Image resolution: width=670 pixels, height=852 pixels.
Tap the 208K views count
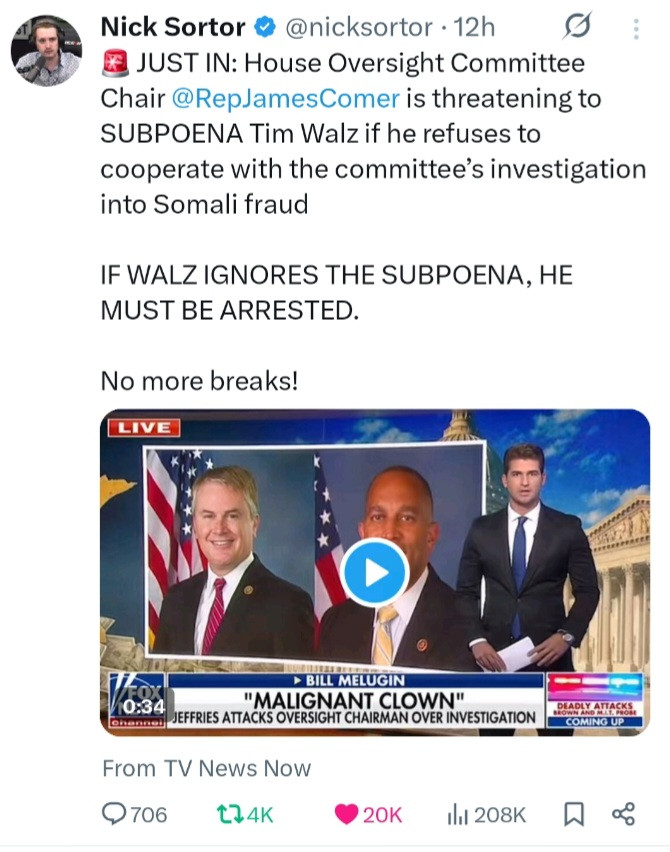(500, 815)
